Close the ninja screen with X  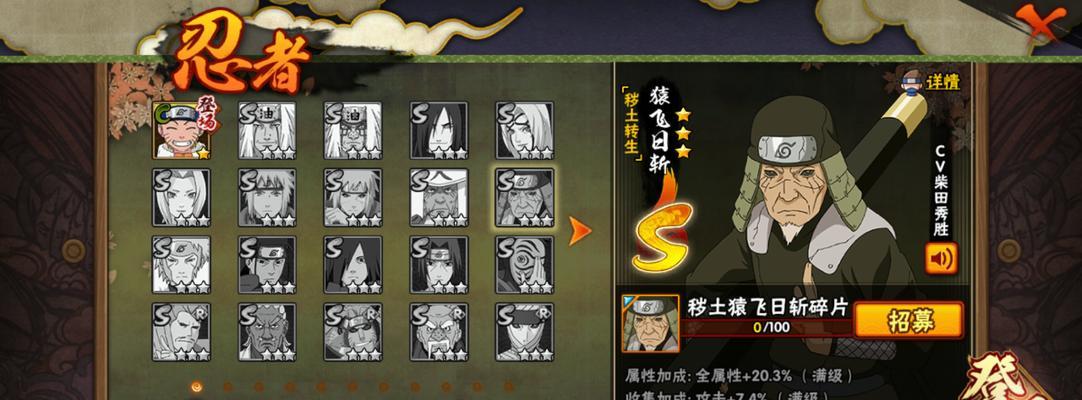(x=1040, y=24)
